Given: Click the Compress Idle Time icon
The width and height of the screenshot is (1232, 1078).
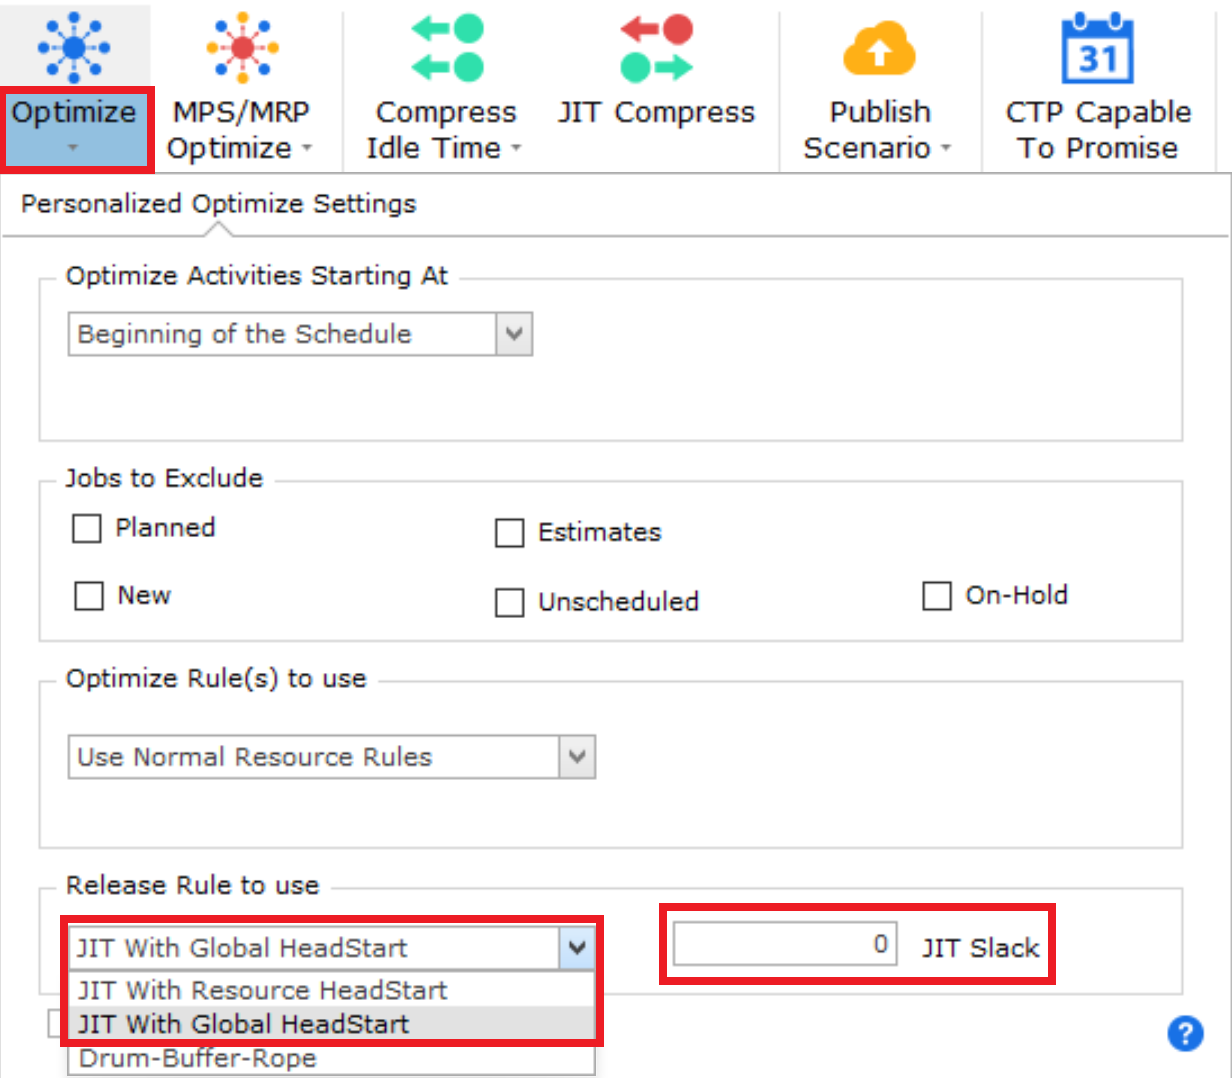Looking at the screenshot, I should (x=447, y=47).
